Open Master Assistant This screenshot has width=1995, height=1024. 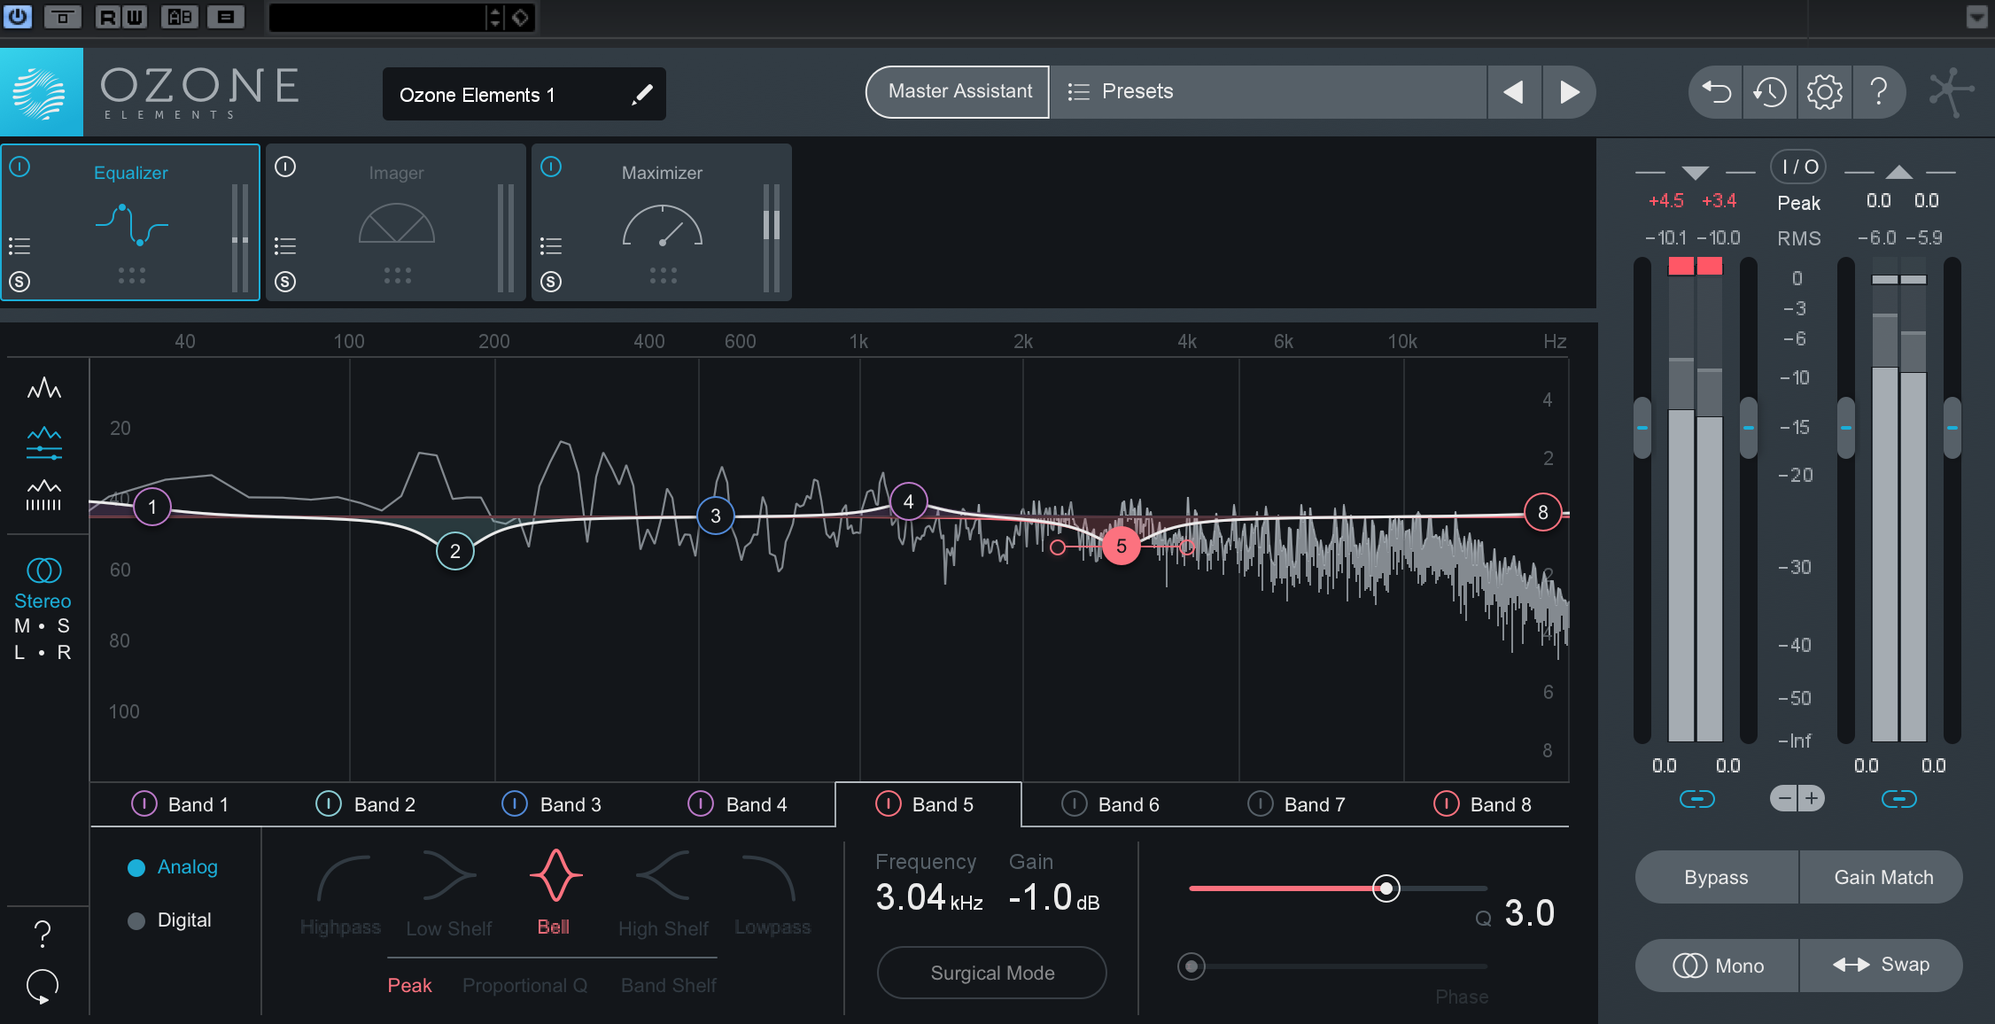[958, 91]
